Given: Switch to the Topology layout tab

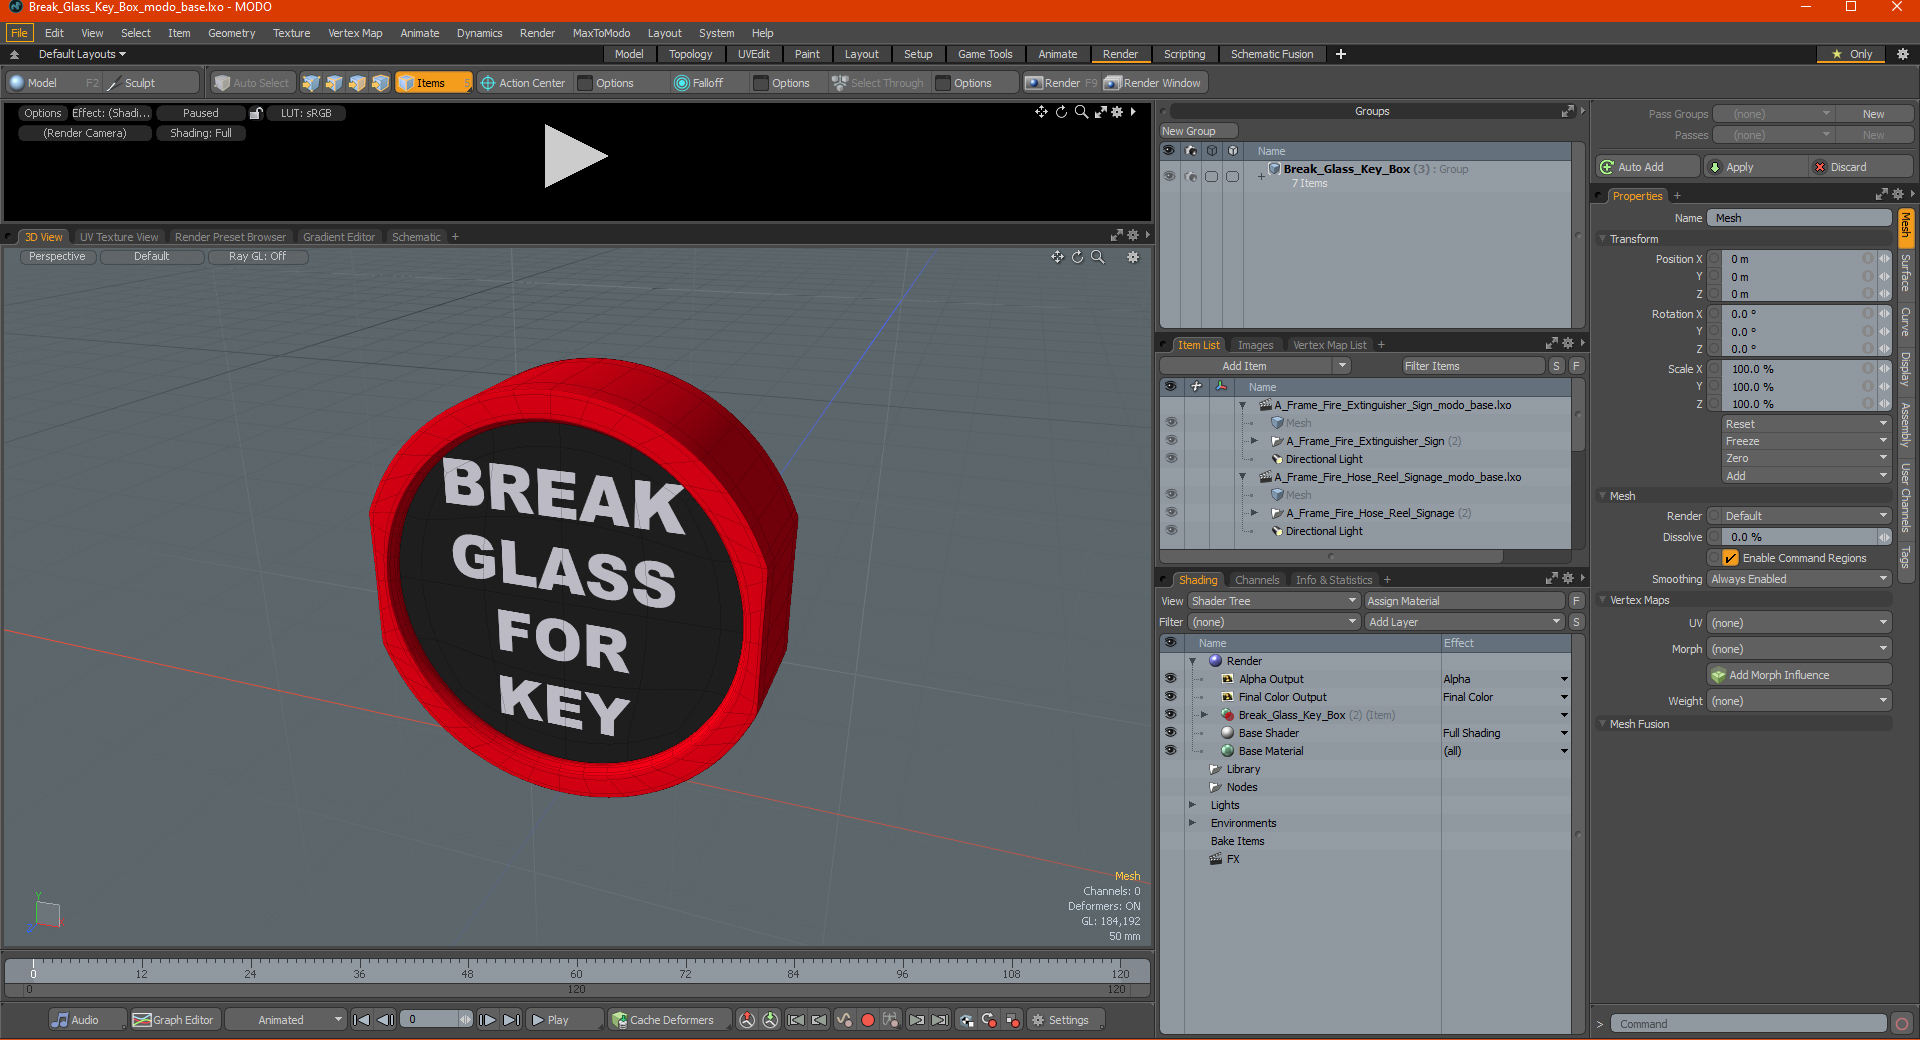Looking at the screenshot, I should tap(690, 54).
